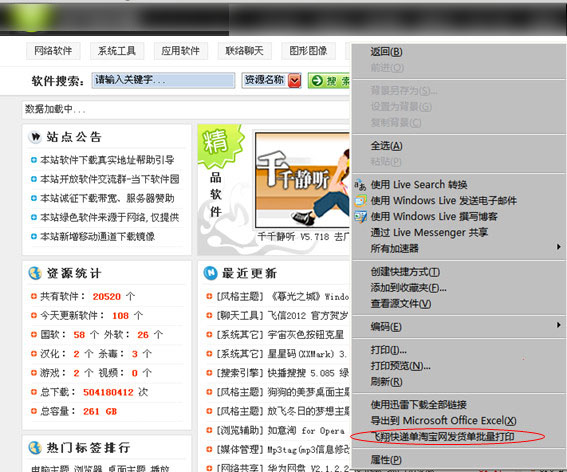Select 全选(A) in context menu
567x472 pixels.
[x=386, y=146]
